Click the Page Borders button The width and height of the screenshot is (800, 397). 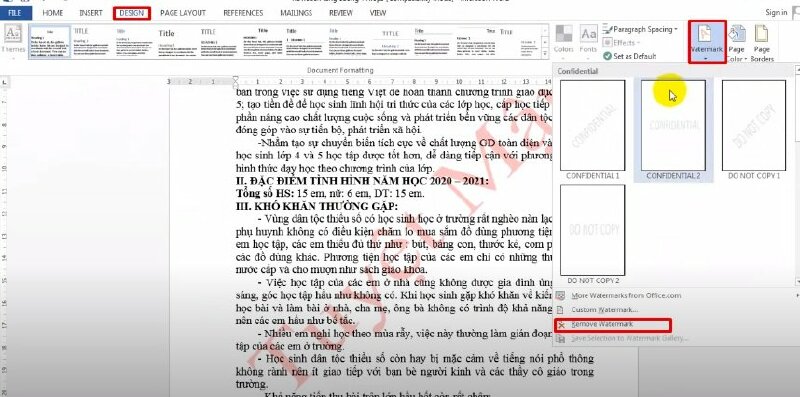762,43
